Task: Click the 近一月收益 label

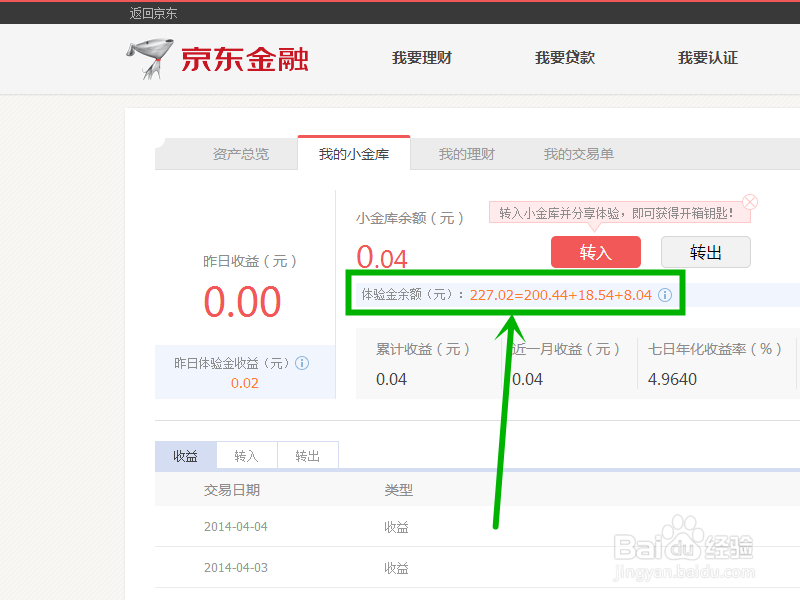Action: (x=565, y=349)
